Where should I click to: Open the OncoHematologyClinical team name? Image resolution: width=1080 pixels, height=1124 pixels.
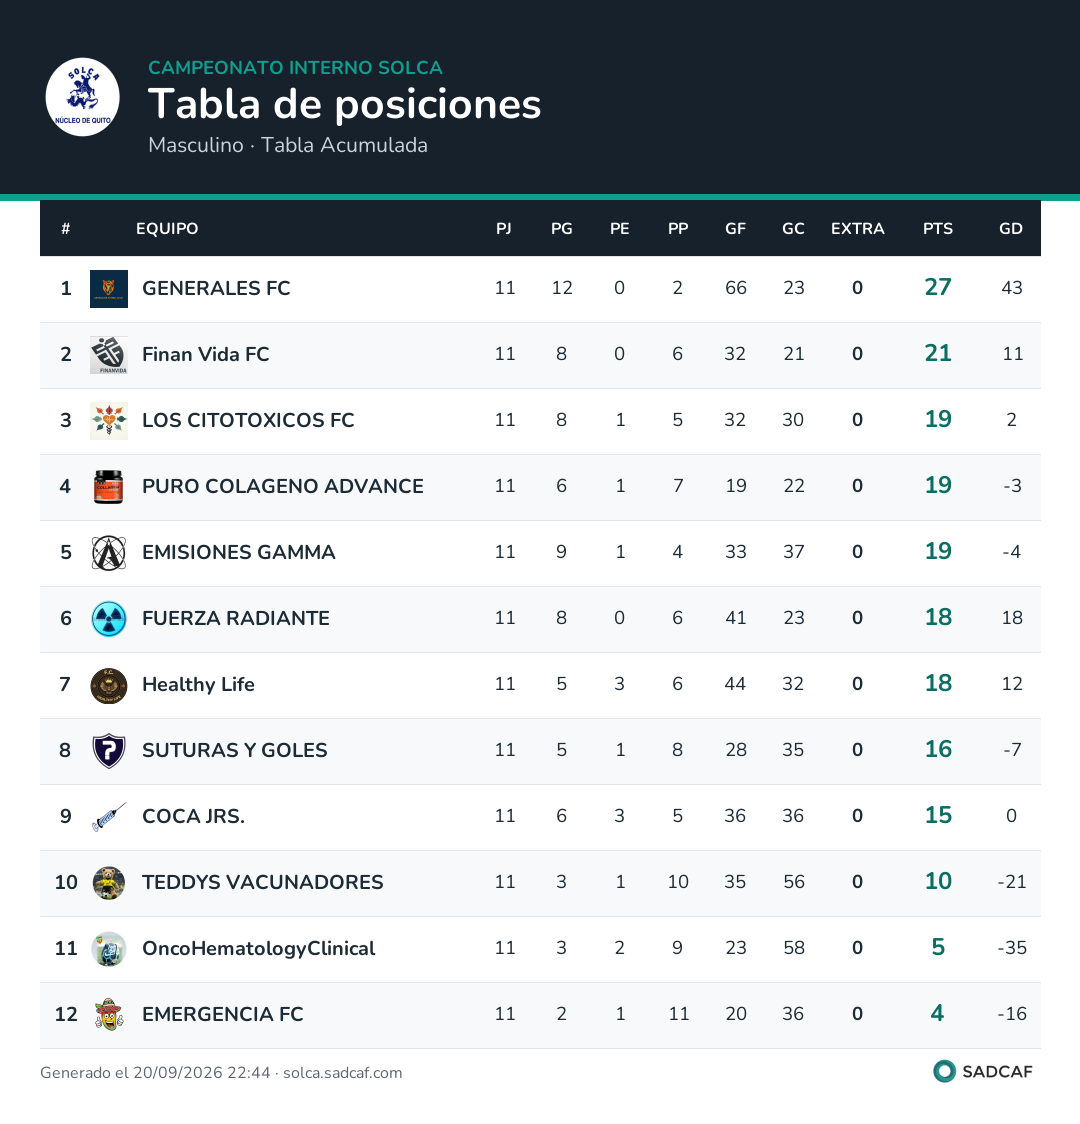259,948
